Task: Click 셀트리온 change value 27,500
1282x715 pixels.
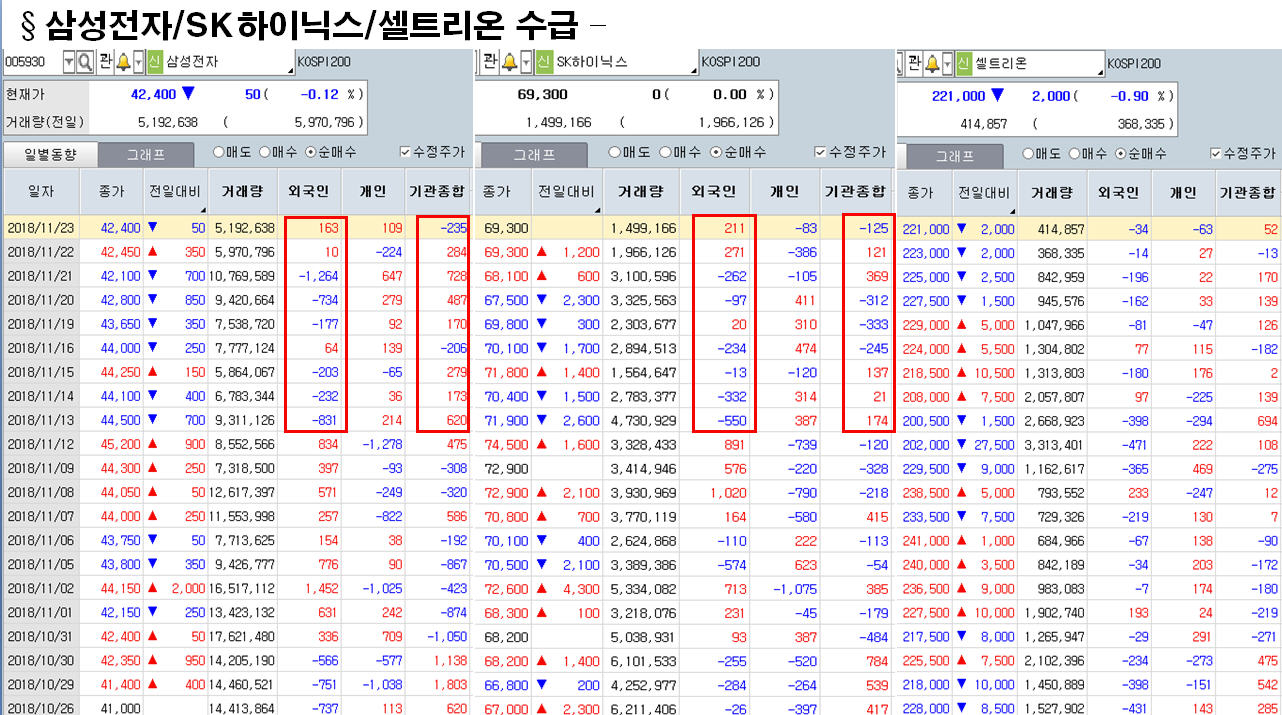Action: pos(996,444)
